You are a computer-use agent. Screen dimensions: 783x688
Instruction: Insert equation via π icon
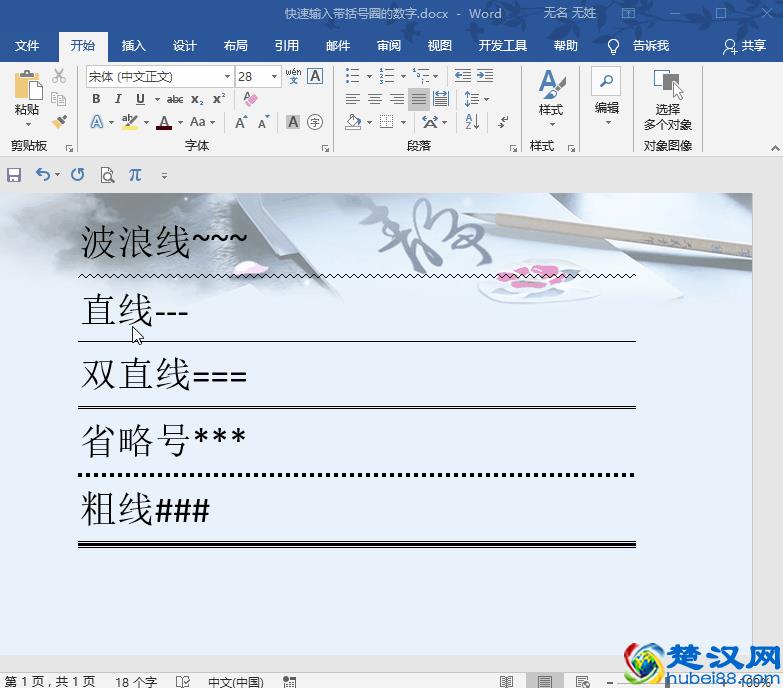pyautogui.click(x=135, y=175)
